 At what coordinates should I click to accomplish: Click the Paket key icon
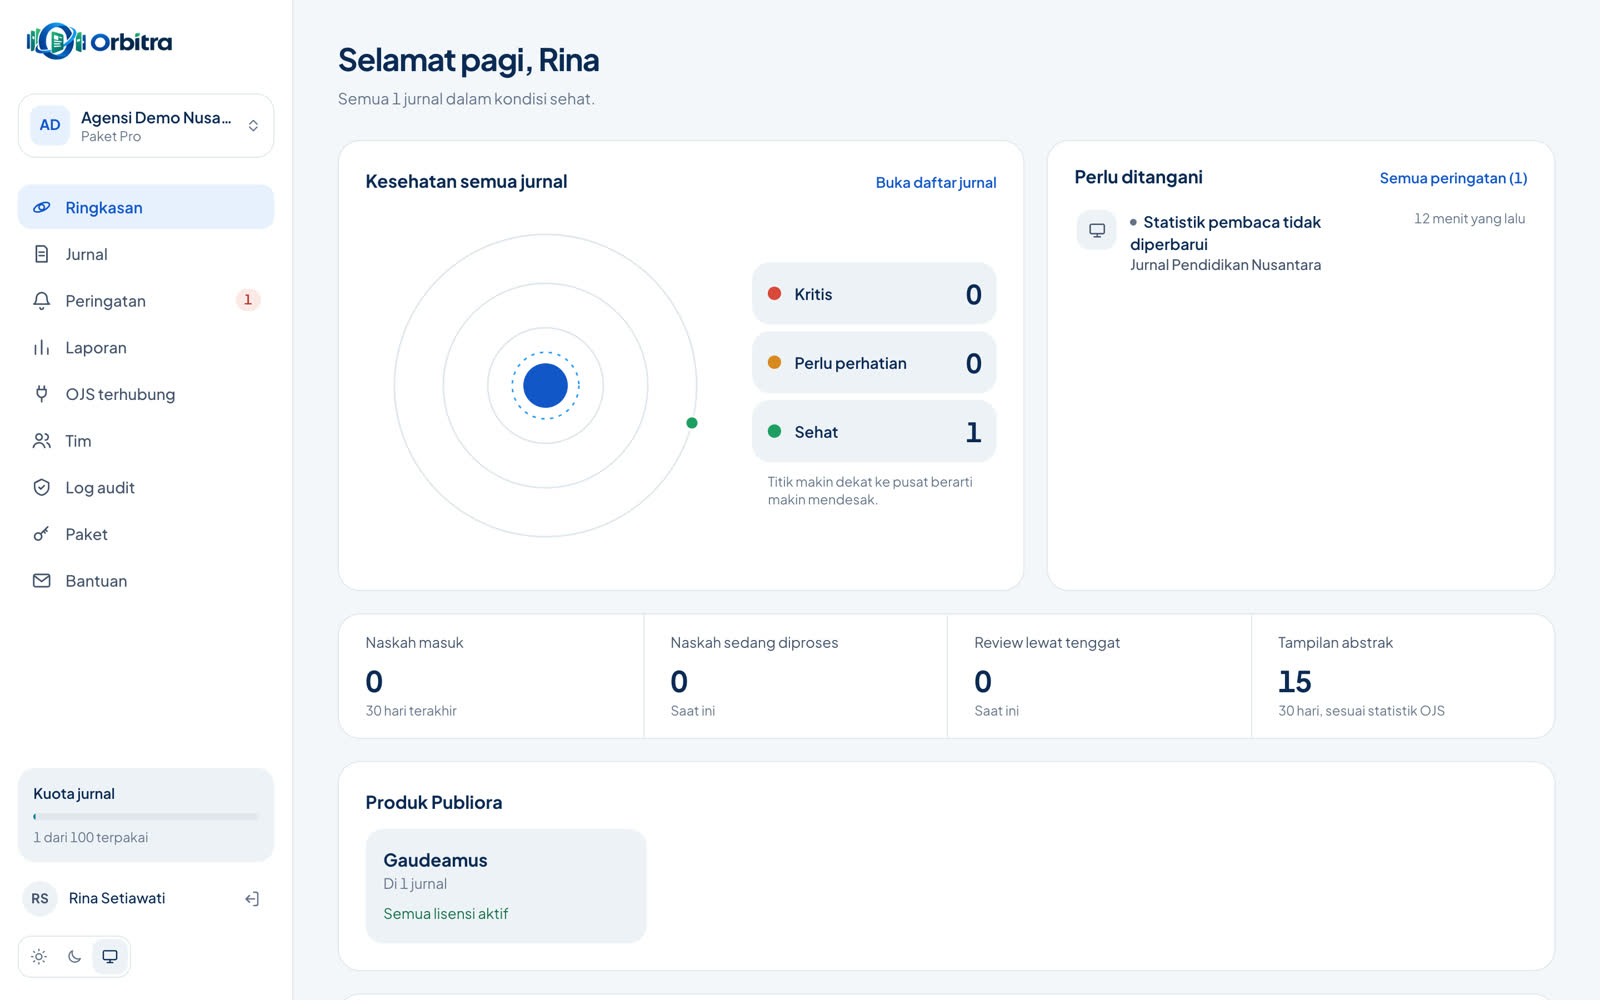(41, 534)
